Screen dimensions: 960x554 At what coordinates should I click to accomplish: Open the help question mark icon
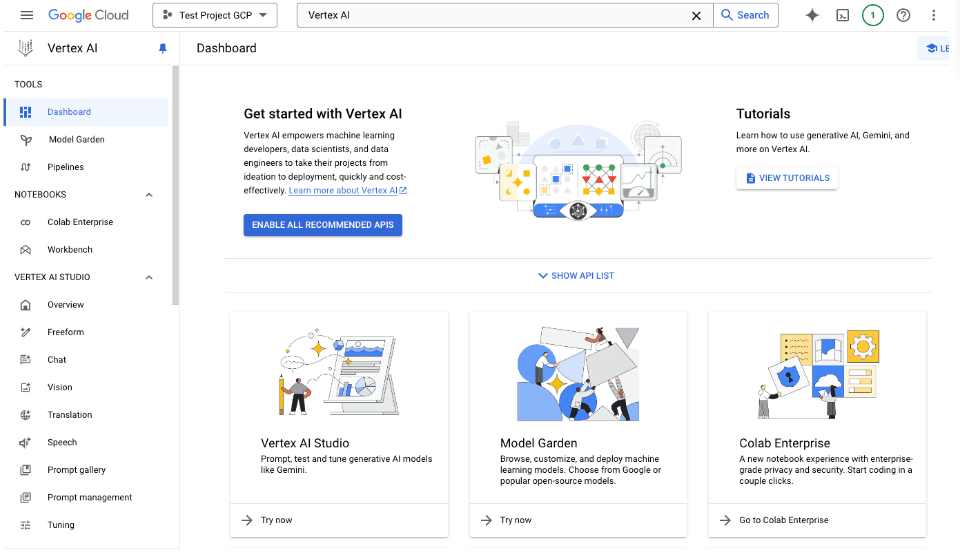point(903,15)
